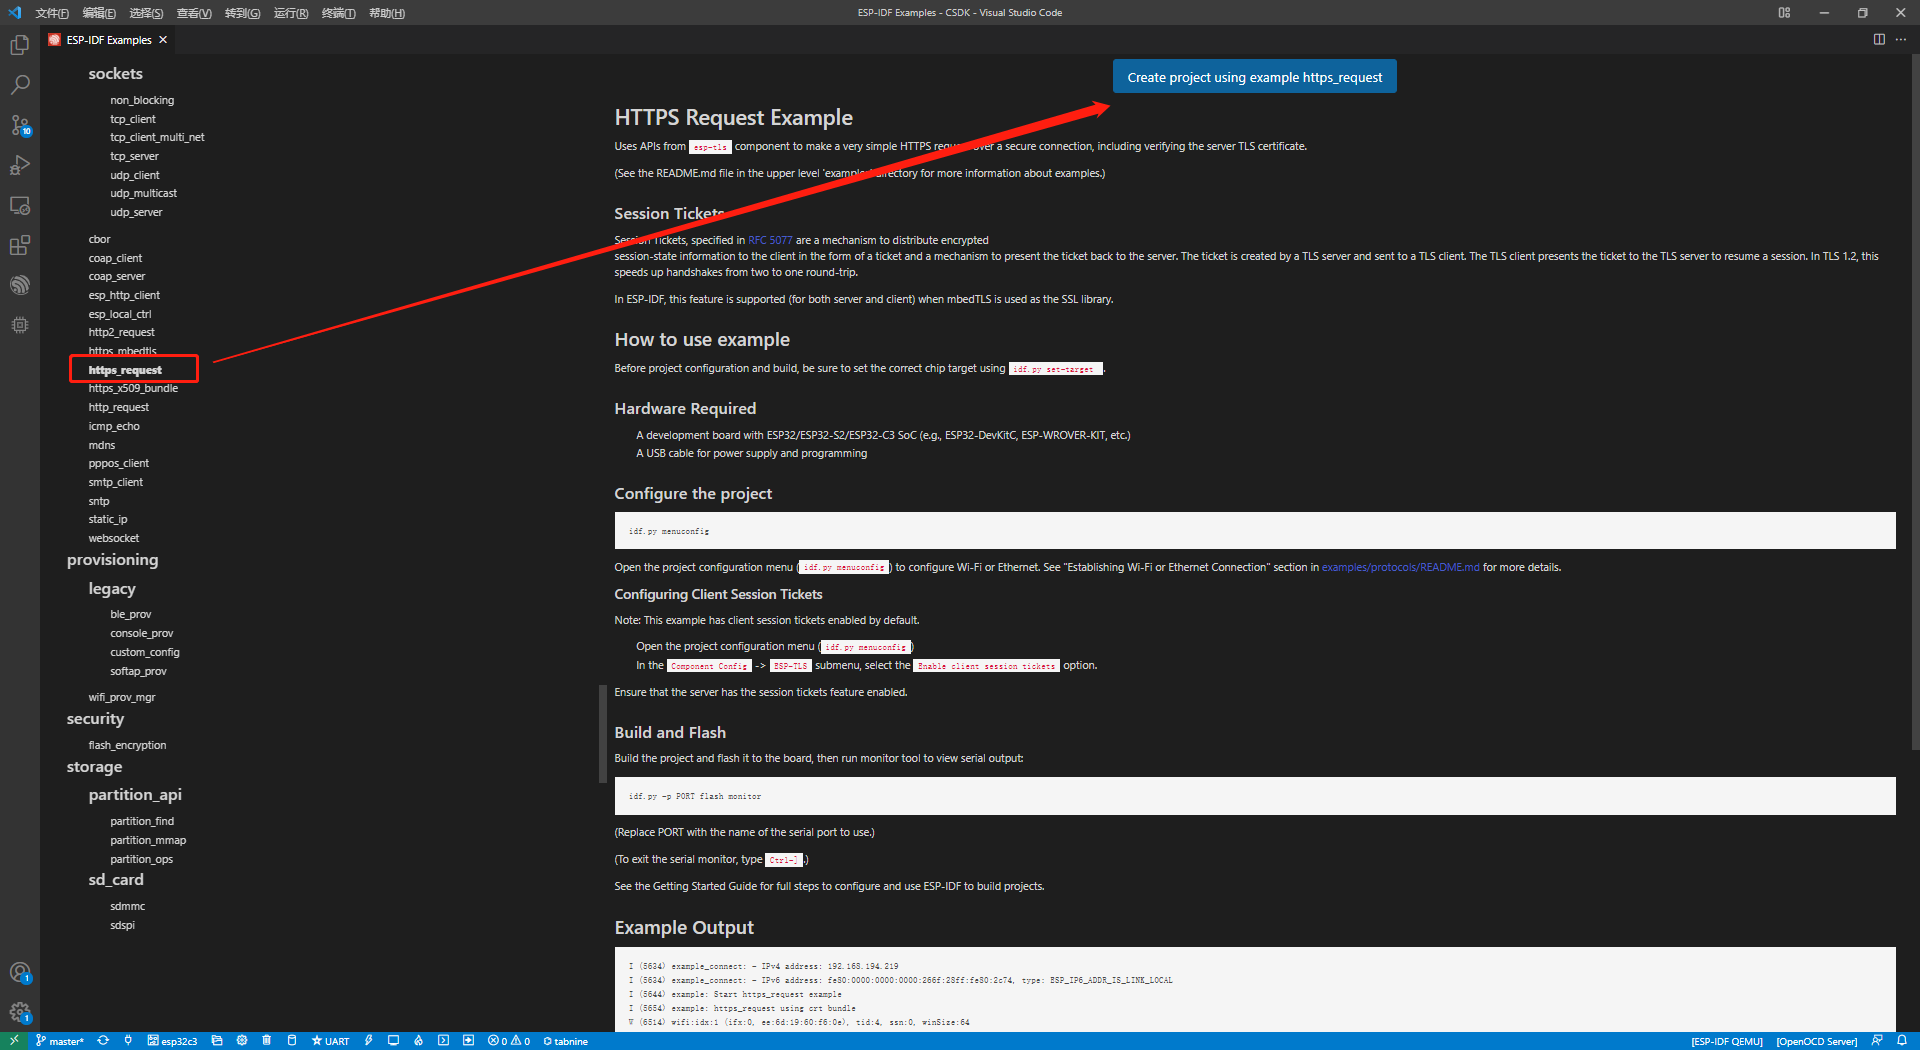Open the 编辑(E) menu
The image size is (1920, 1050).
[99, 13]
